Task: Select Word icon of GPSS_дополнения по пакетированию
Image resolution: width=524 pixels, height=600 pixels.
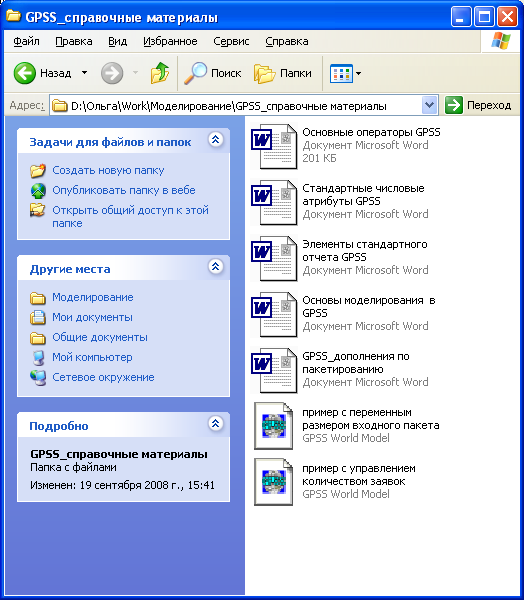Action: point(274,370)
